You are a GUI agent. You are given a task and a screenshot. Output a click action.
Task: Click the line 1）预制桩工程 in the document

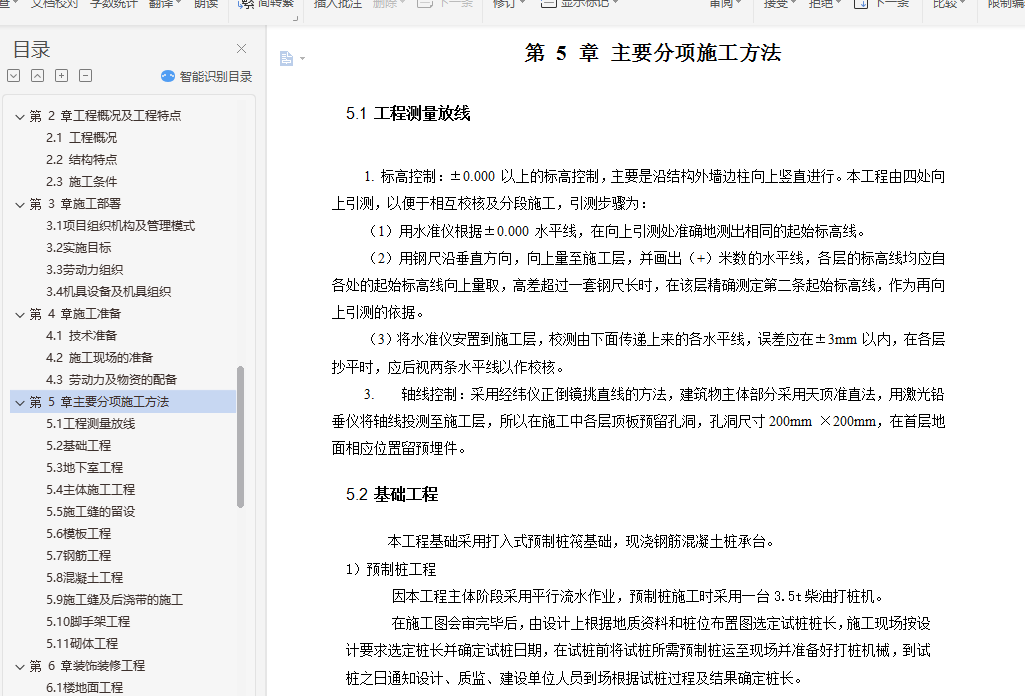tap(391, 570)
